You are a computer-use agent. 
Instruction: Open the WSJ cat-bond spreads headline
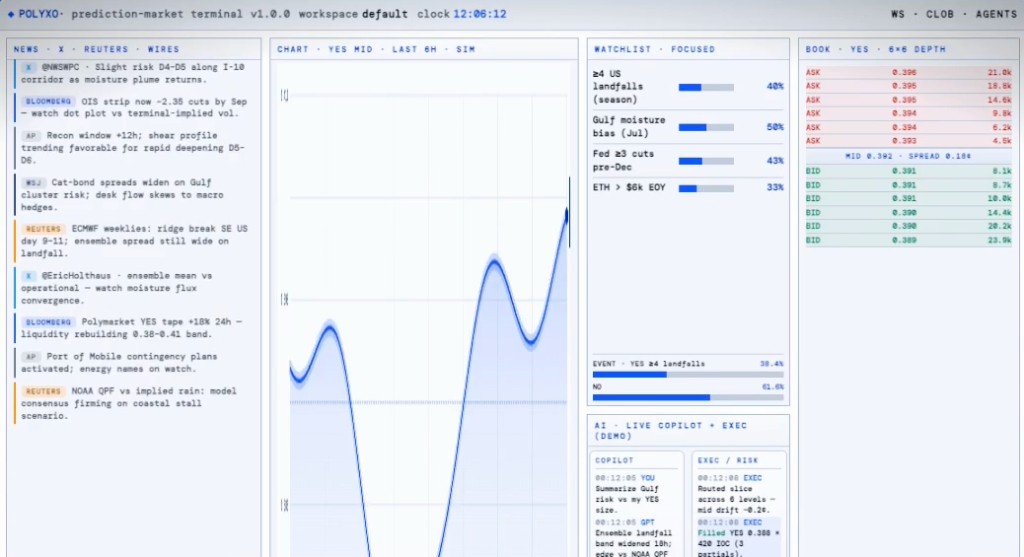click(133, 195)
